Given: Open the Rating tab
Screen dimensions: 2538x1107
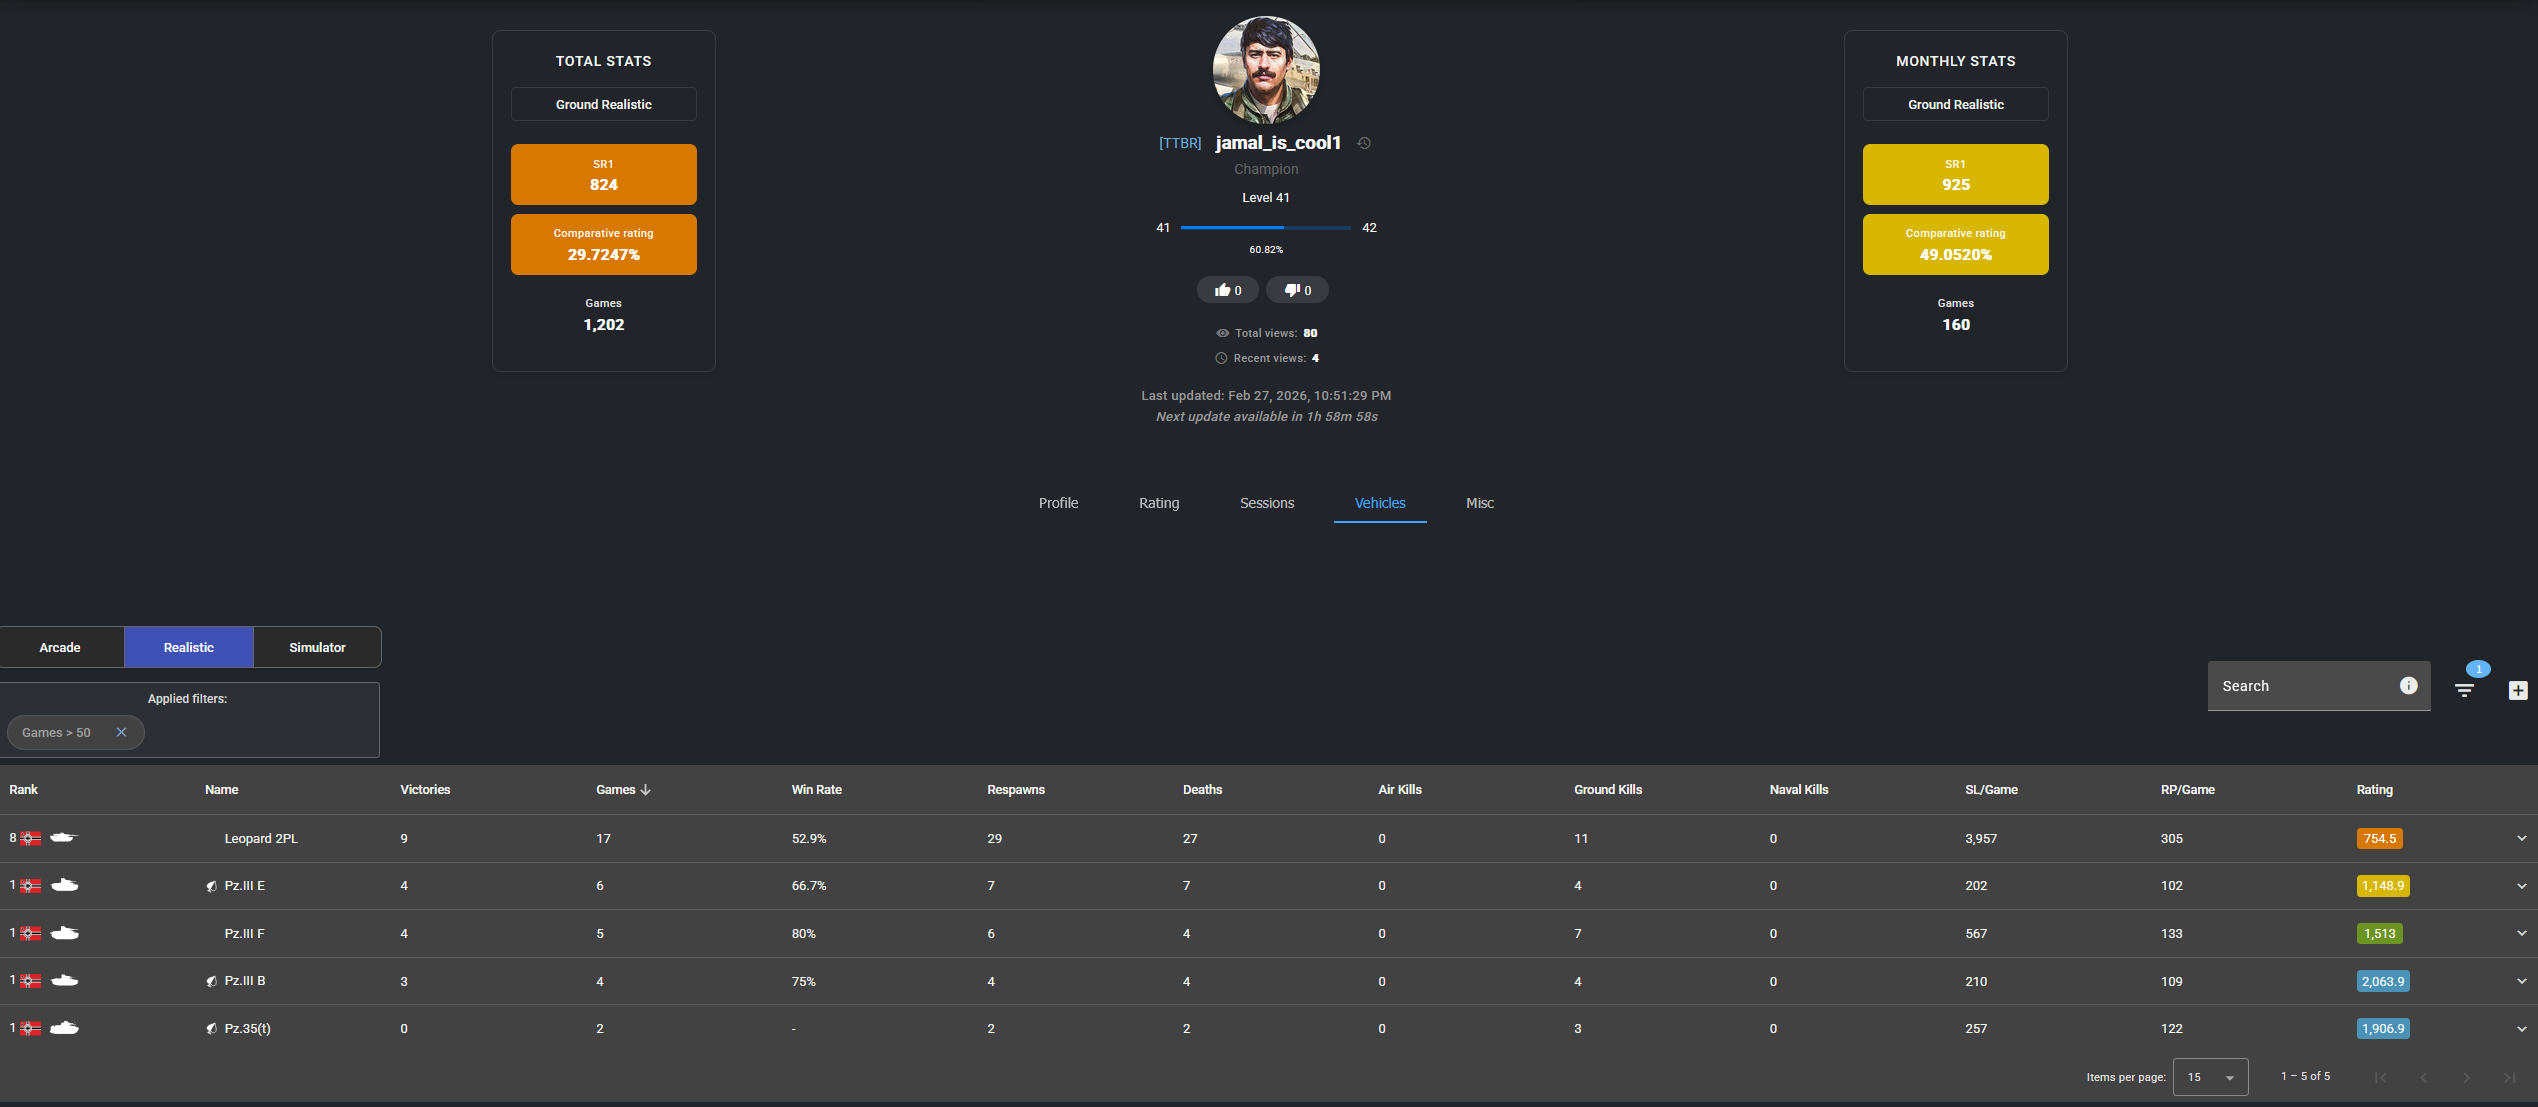Looking at the screenshot, I should [1158, 503].
